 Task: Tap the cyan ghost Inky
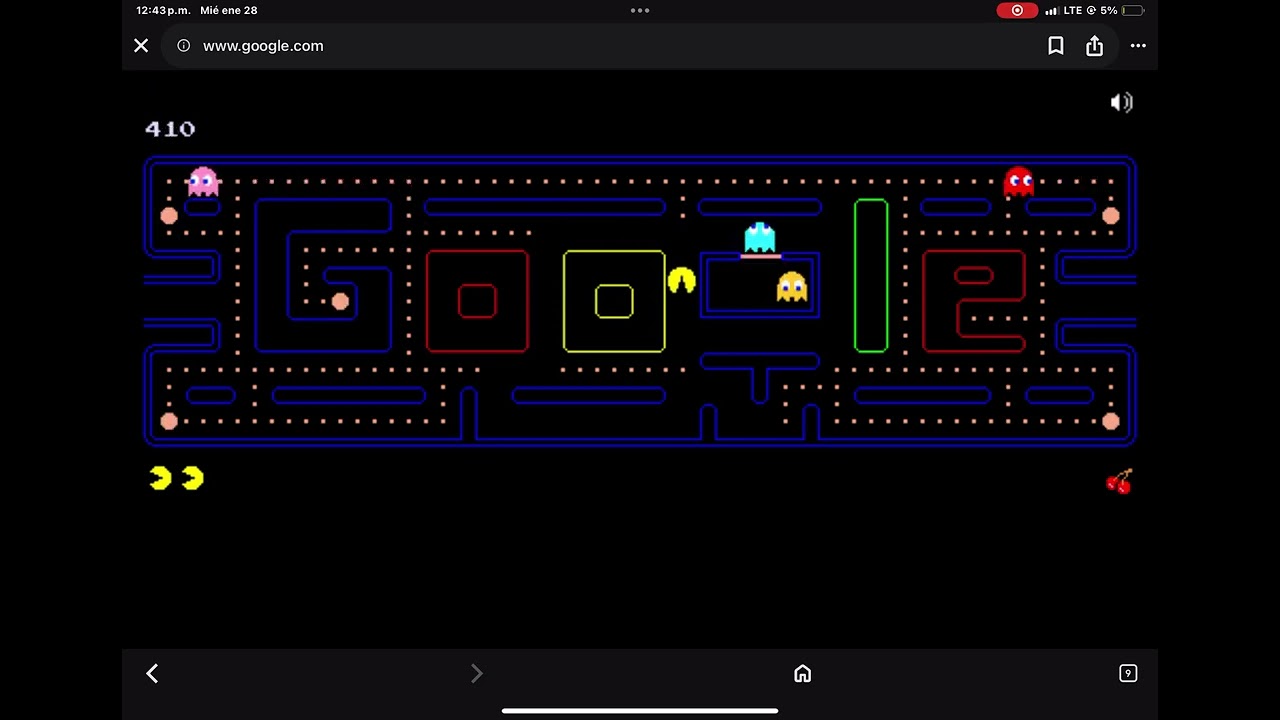760,238
